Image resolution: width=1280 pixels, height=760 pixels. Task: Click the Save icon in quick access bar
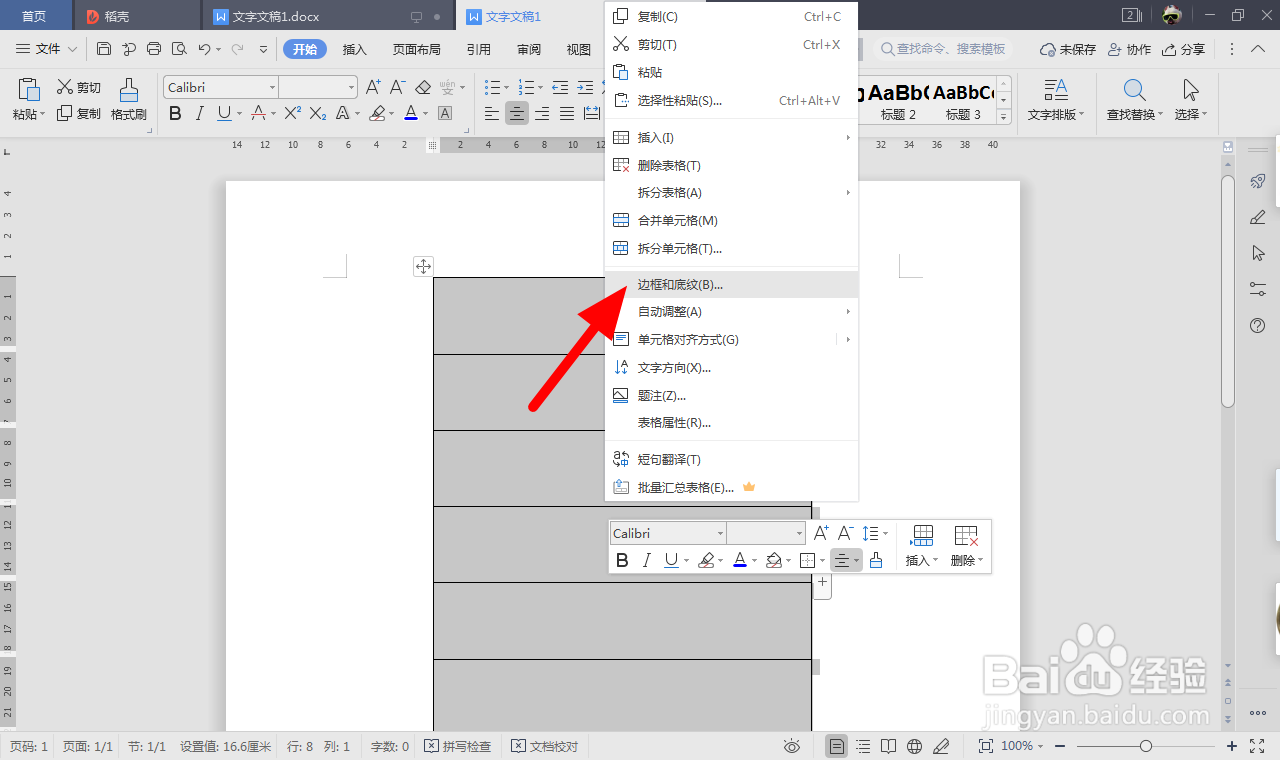pyautogui.click(x=104, y=49)
